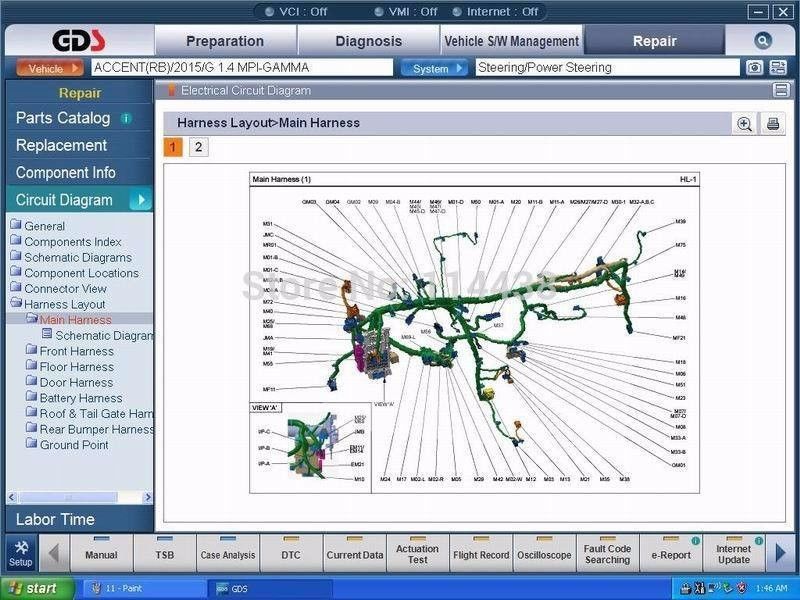Open the Oscilloscope

pos(544,554)
